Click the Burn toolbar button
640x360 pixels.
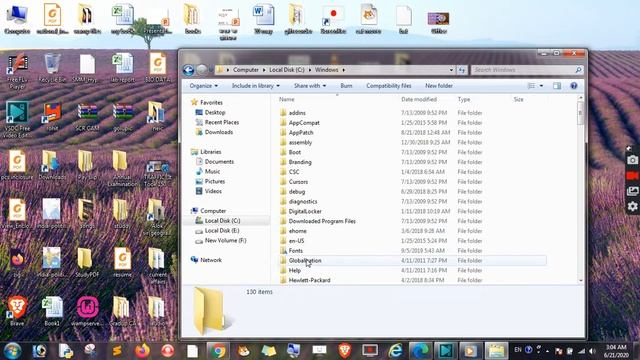coord(346,86)
